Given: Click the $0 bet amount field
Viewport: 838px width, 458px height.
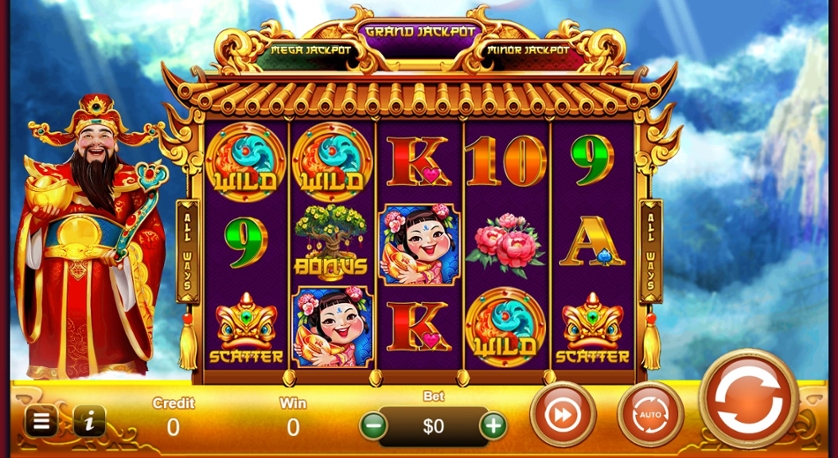Looking at the screenshot, I should [433, 426].
